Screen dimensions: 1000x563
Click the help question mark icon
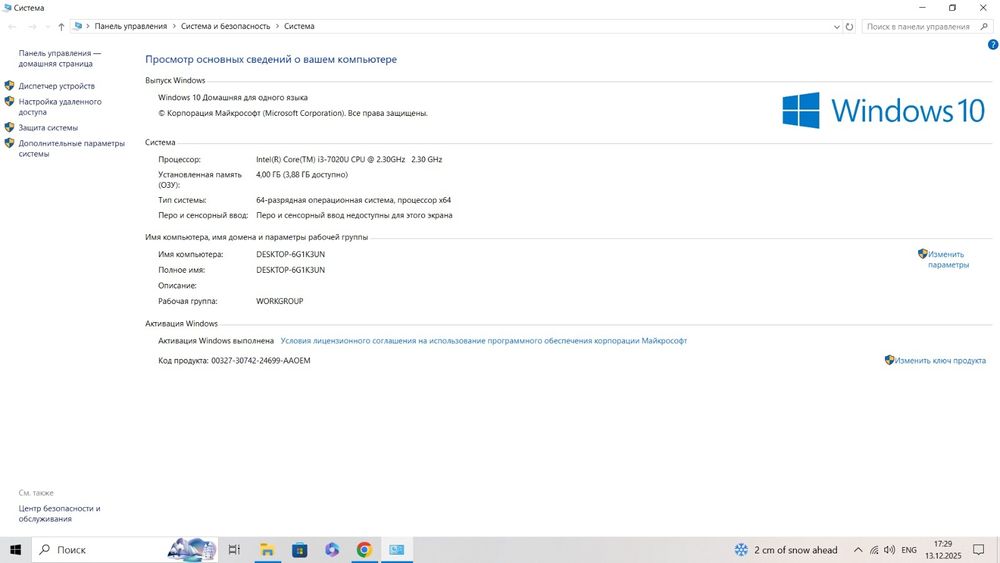click(x=992, y=45)
